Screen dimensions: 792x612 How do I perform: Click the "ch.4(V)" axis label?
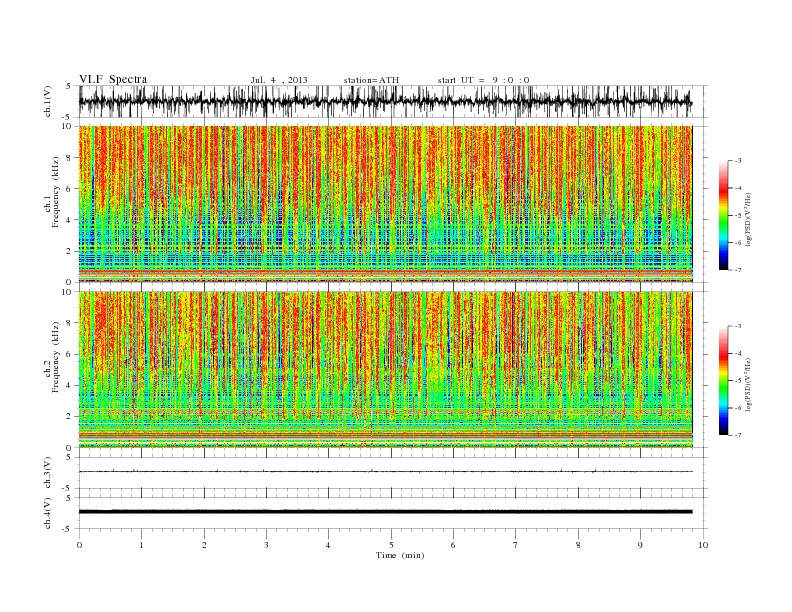[x=48, y=513]
